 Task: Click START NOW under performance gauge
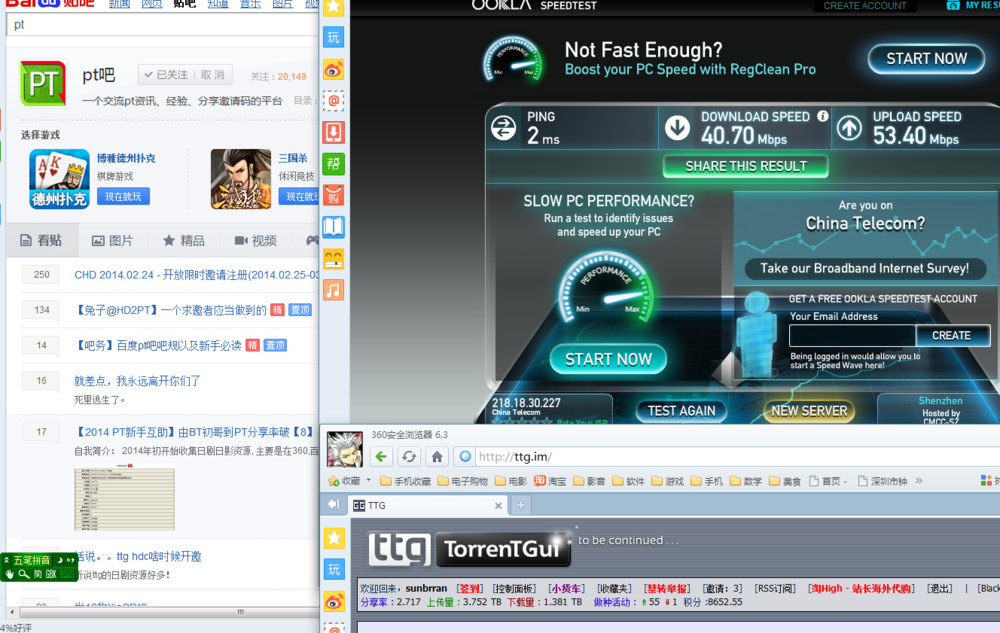[x=608, y=359]
